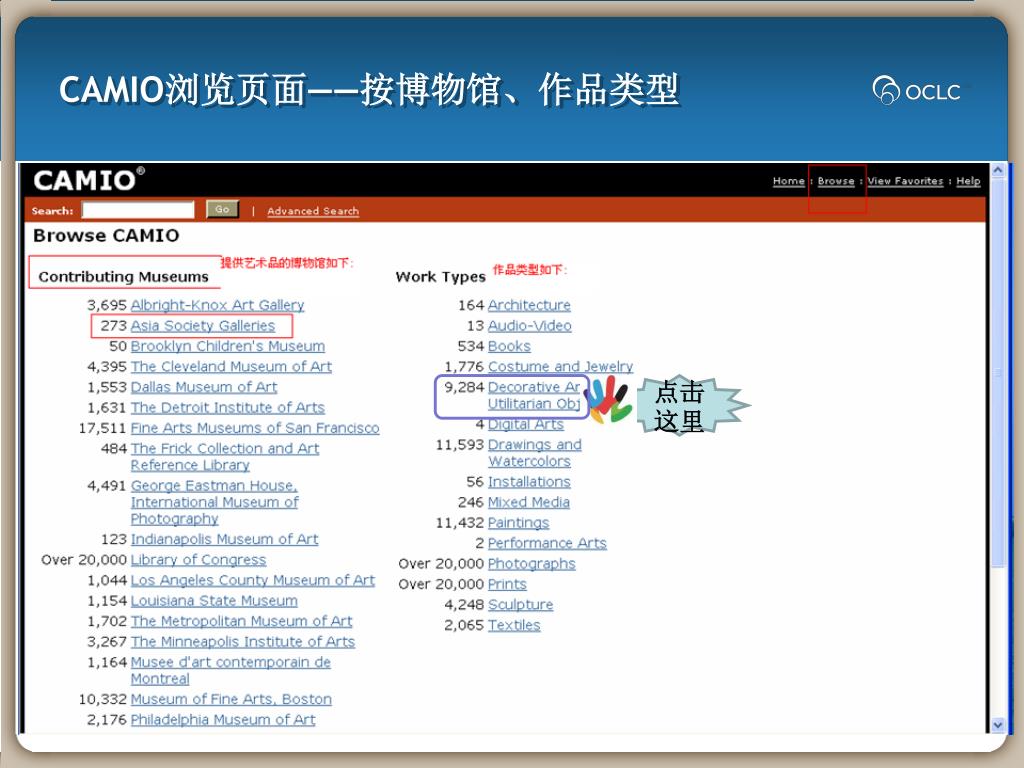Select the 'Work Types' heading text
1024x768 pixels.
(x=441, y=276)
